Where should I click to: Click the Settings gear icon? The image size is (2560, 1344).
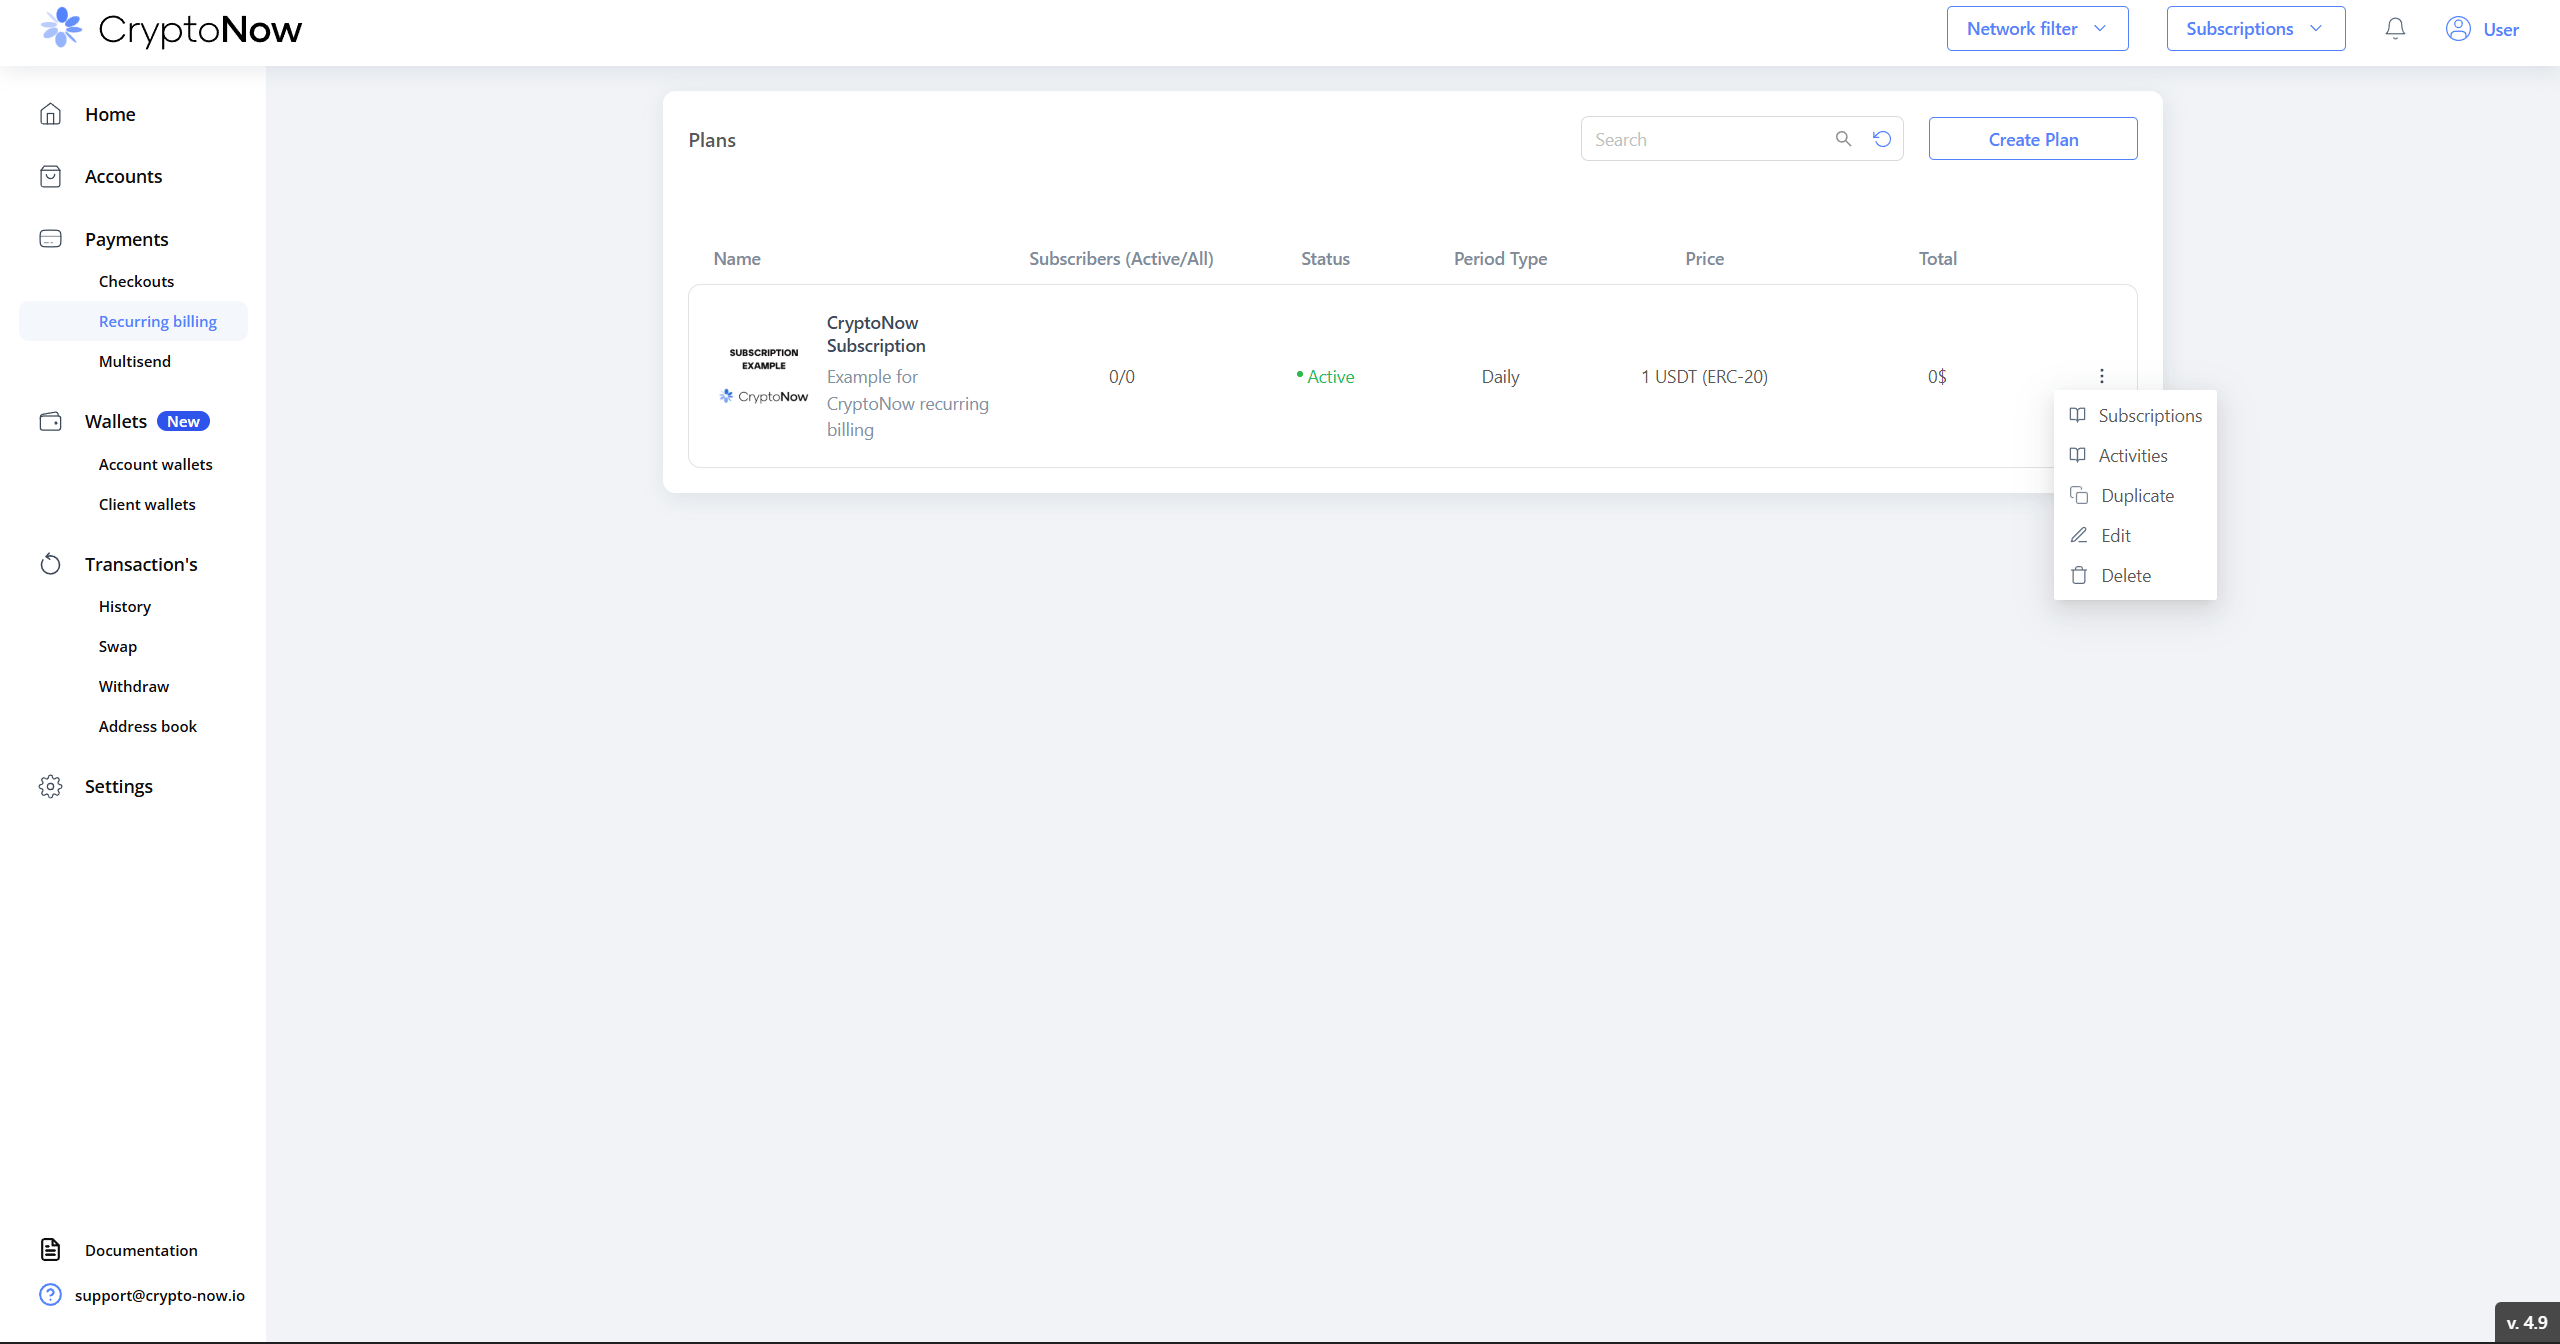point(51,786)
